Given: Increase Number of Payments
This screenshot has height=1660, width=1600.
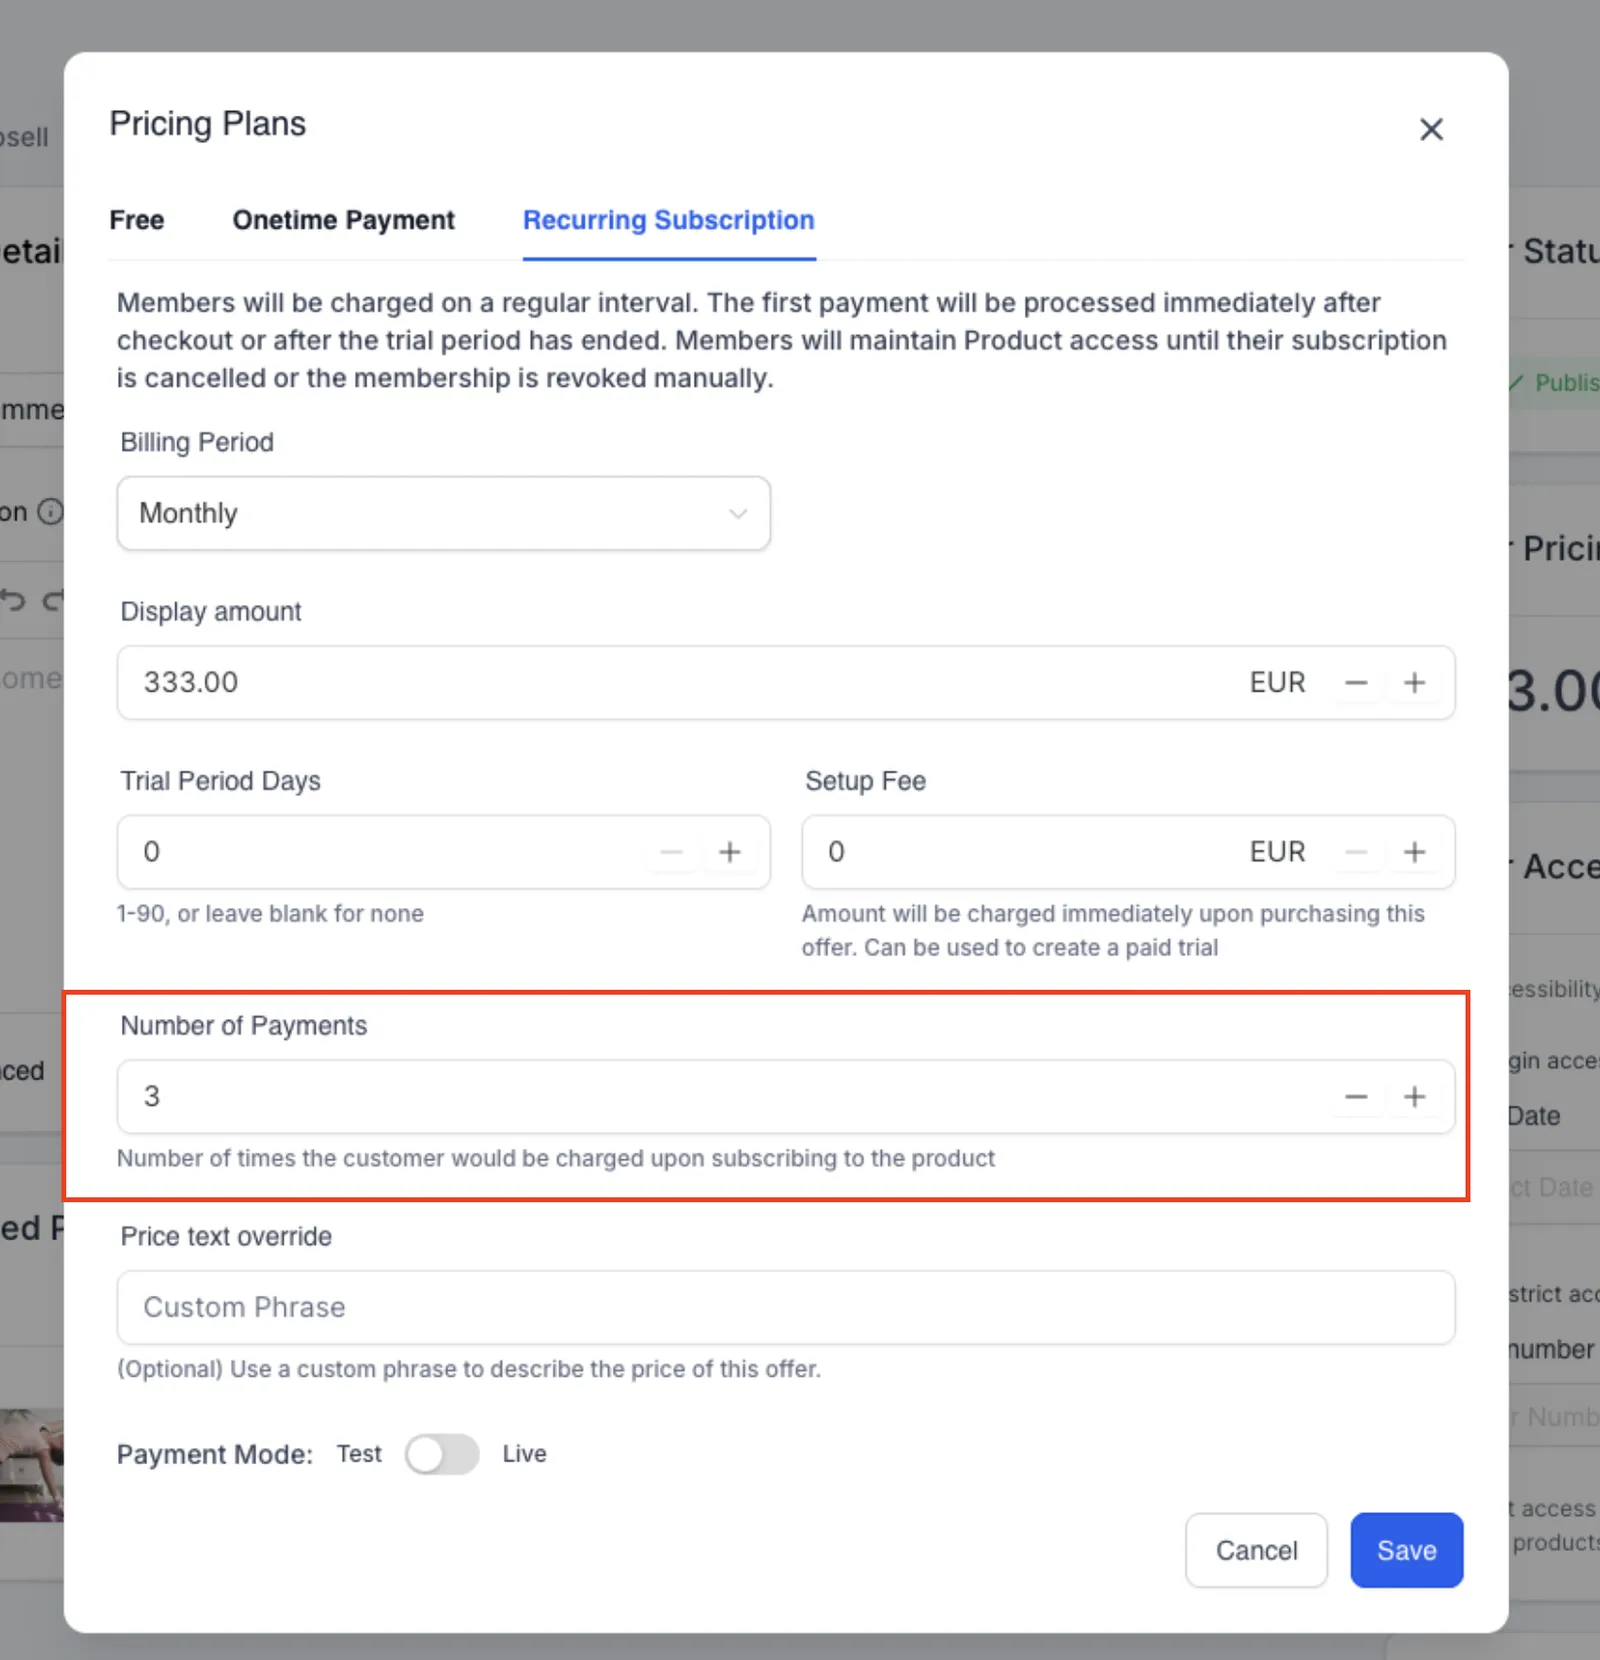Looking at the screenshot, I should pyautogui.click(x=1414, y=1097).
